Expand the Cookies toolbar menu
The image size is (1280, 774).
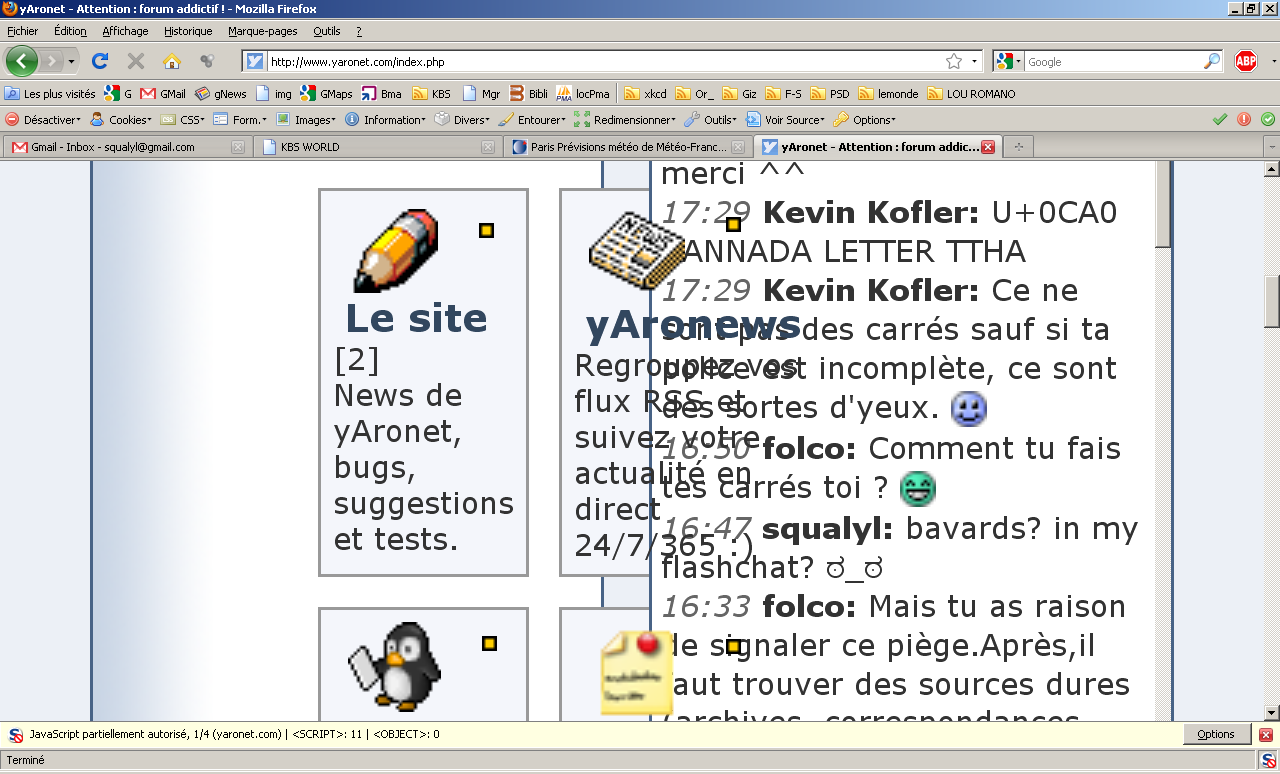pyautogui.click(x=121, y=119)
